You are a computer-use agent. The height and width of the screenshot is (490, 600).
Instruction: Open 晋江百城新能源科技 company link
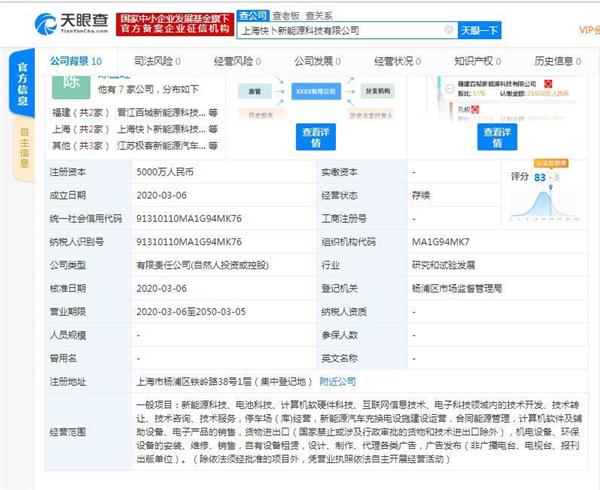[161, 113]
